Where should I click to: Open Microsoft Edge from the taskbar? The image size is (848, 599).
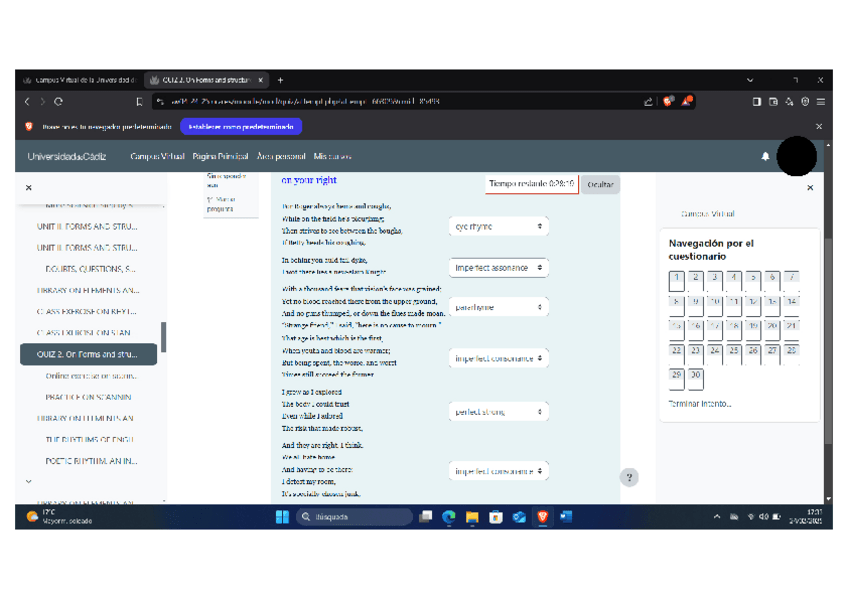(449, 517)
